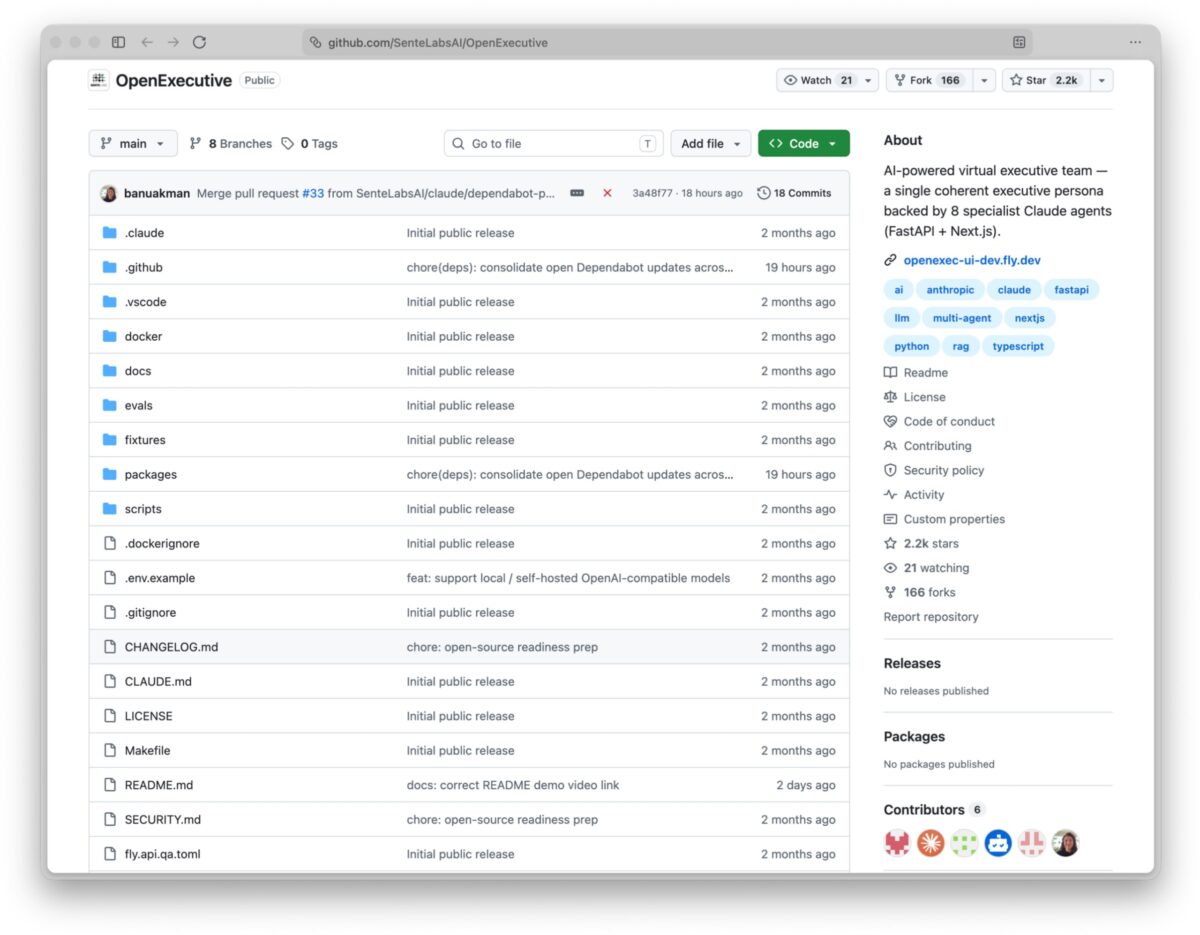Open the README.md file
The image size is (1200, 935).
pos(159,785)
